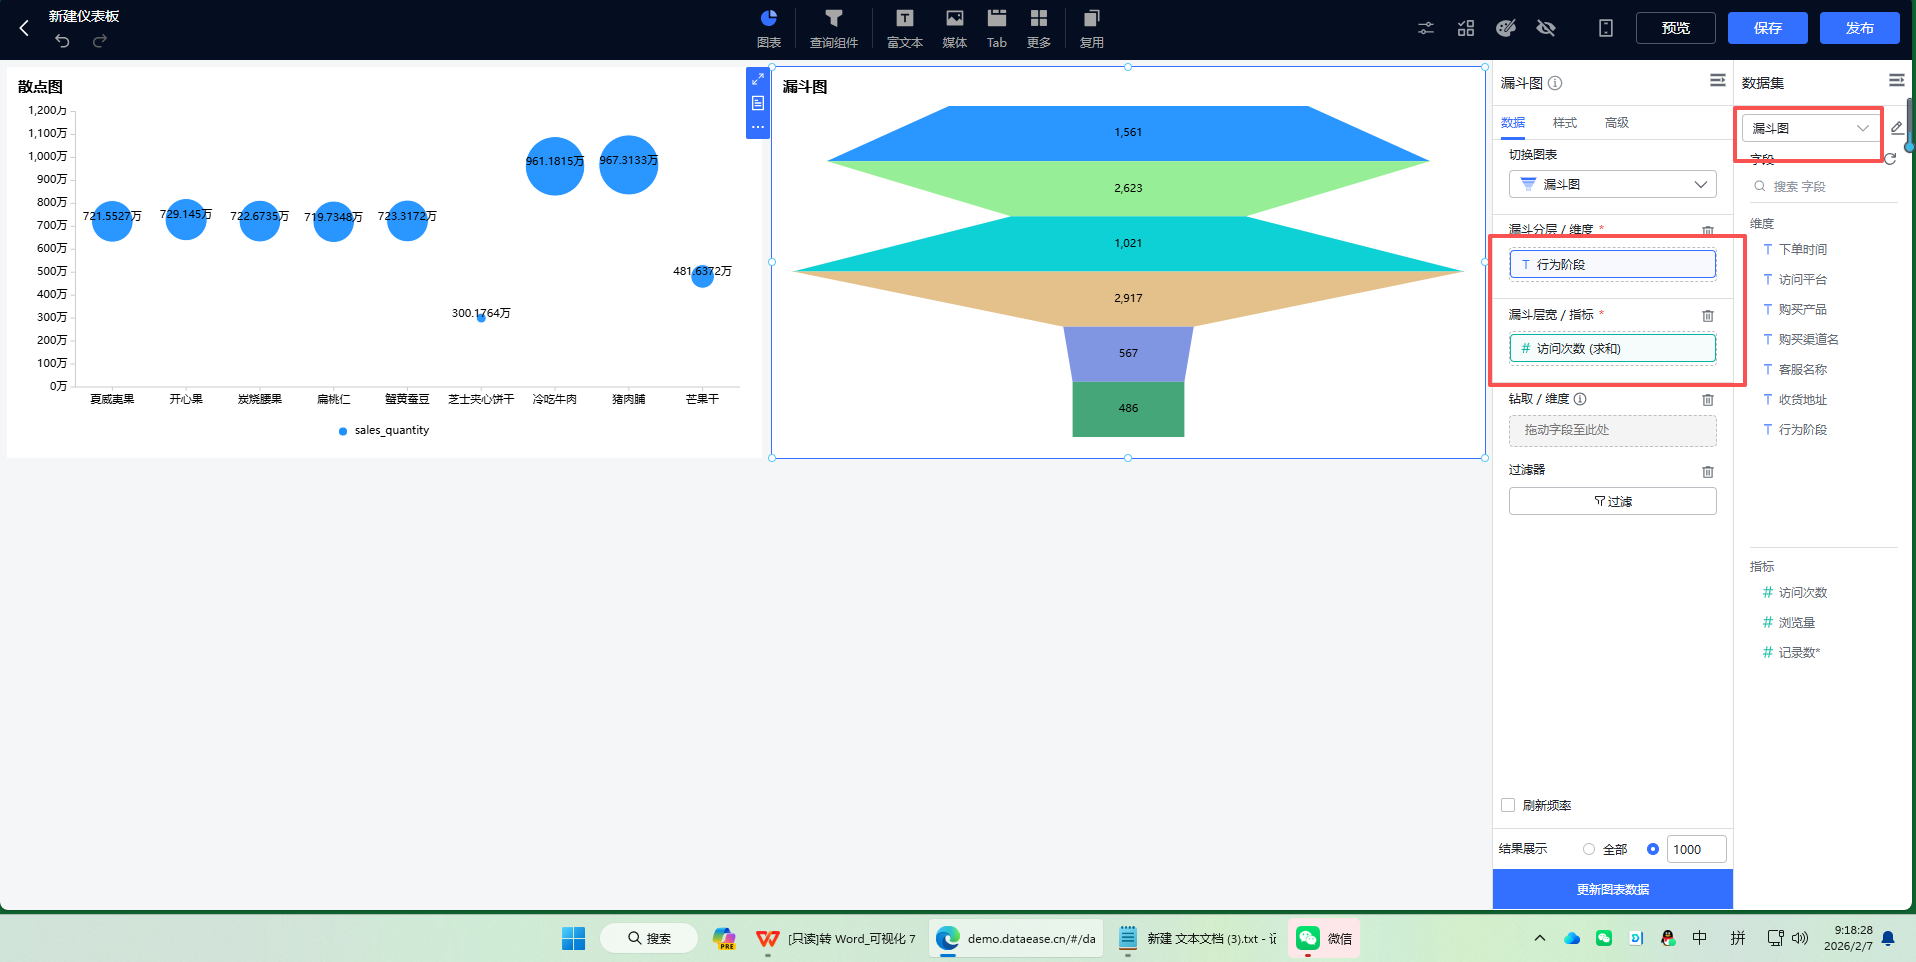Open WeChat from the taskbar
This screenshot has width=1916, height=962.
tap(1324, 938)
